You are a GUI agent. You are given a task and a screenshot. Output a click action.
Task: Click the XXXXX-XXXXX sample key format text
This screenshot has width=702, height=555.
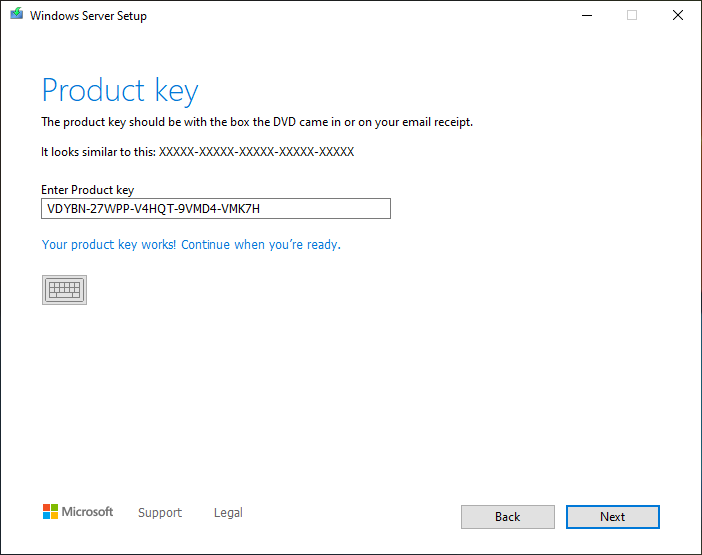point(256,153)
